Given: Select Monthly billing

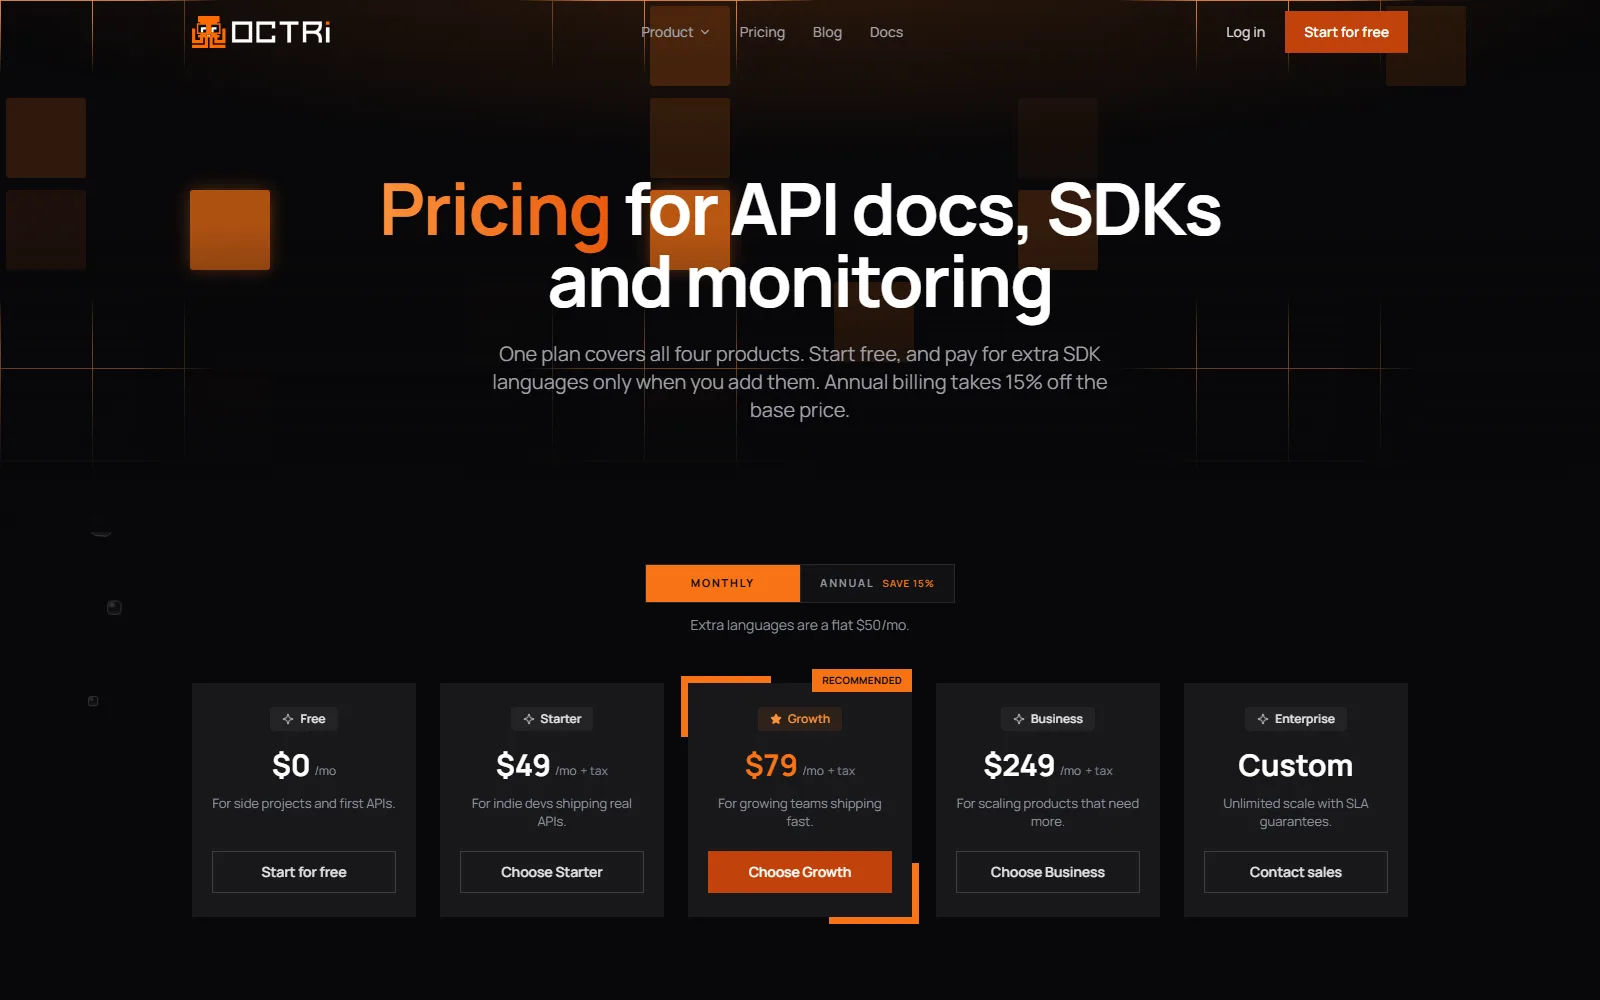Looking at the screenshot, I should [x=722, y=583].
